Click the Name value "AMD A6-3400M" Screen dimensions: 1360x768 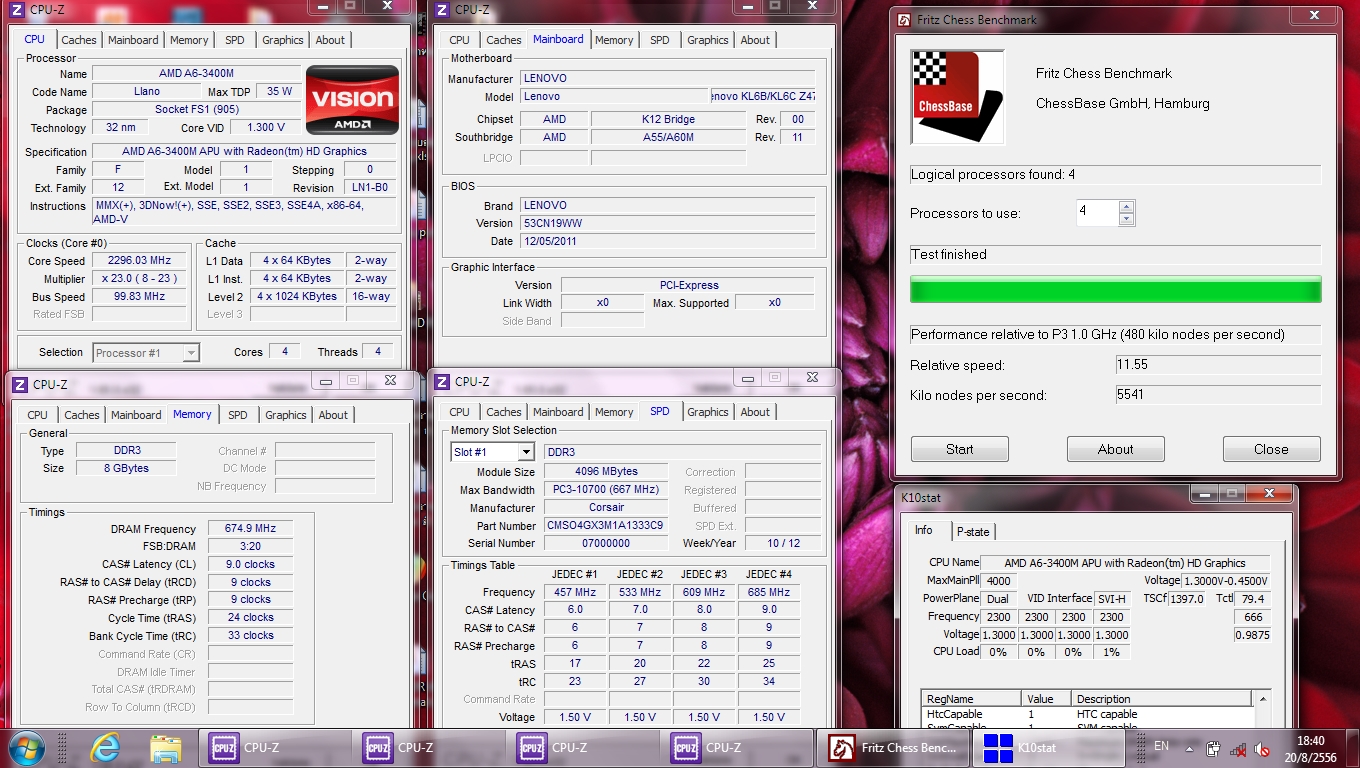coord(197,74)
